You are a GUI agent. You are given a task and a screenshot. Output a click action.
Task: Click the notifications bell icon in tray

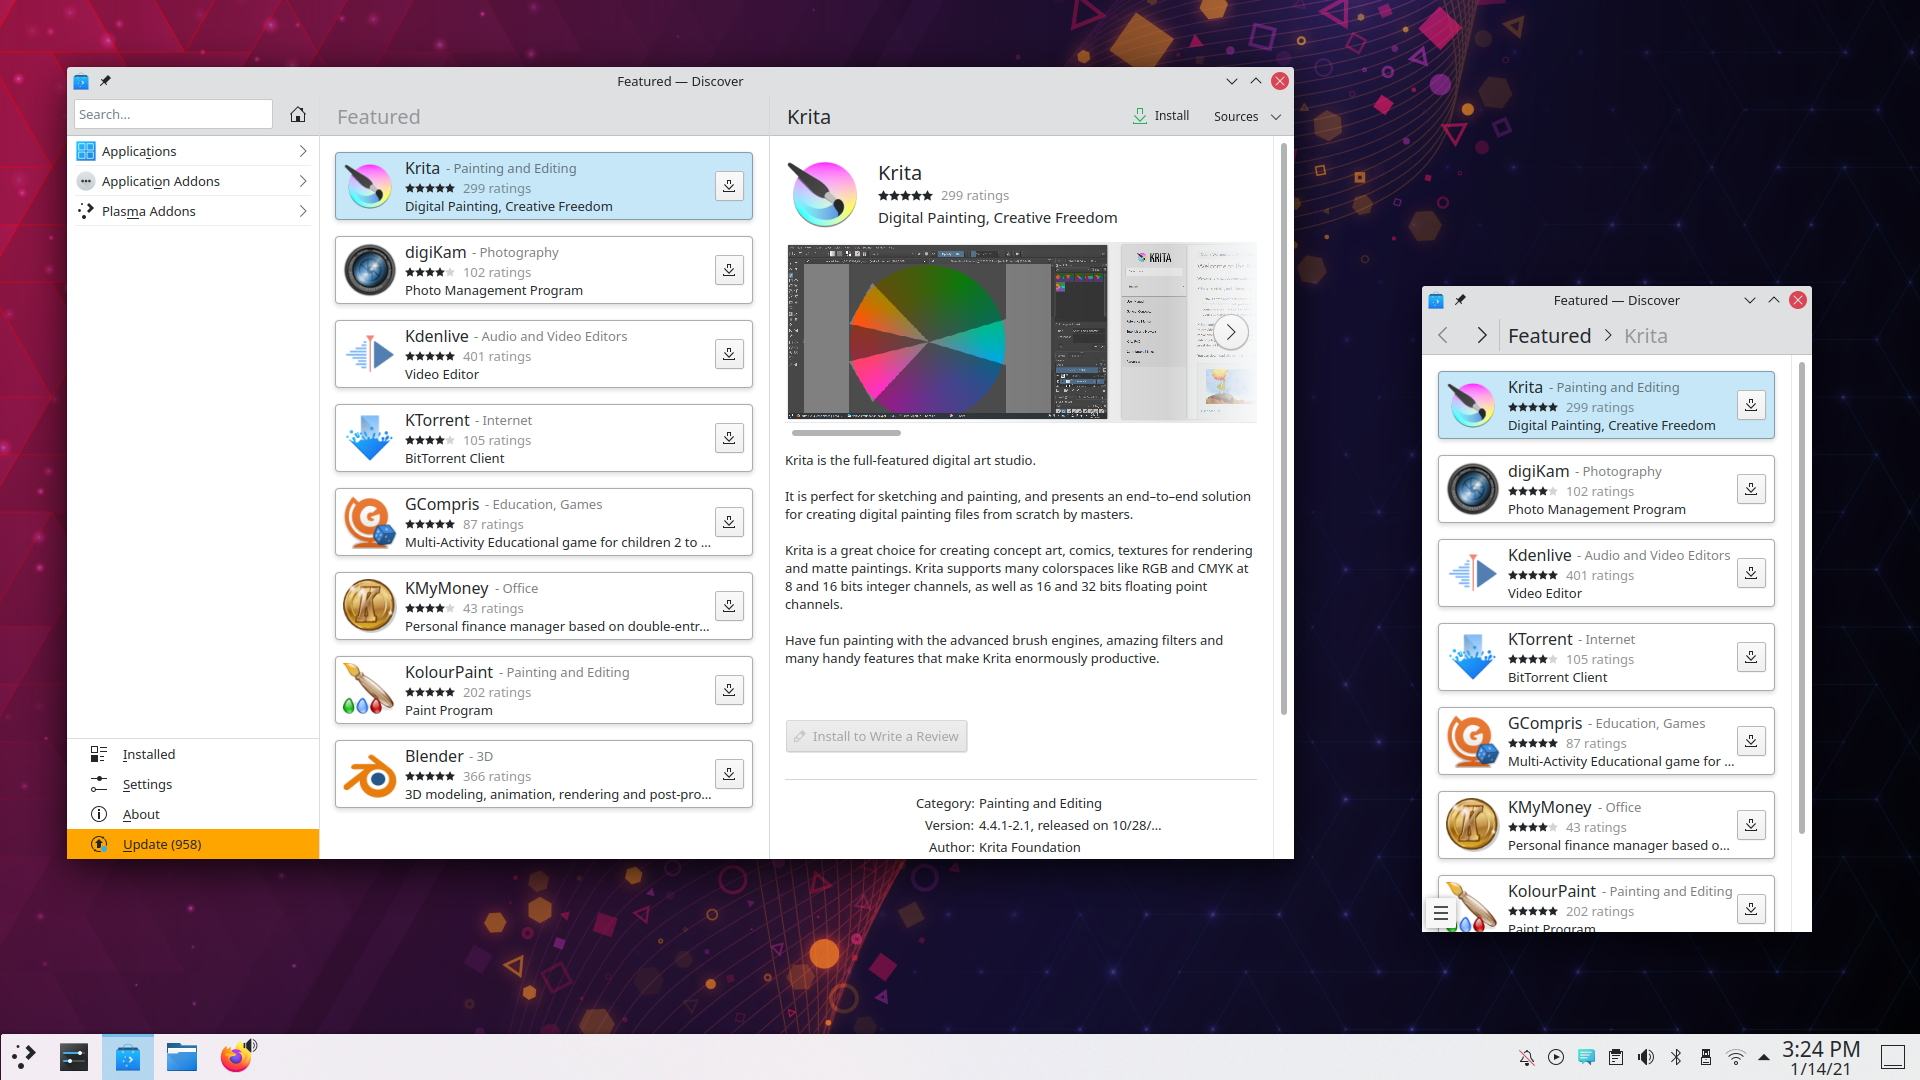pyautogui.click(x=1526, y=1057)
